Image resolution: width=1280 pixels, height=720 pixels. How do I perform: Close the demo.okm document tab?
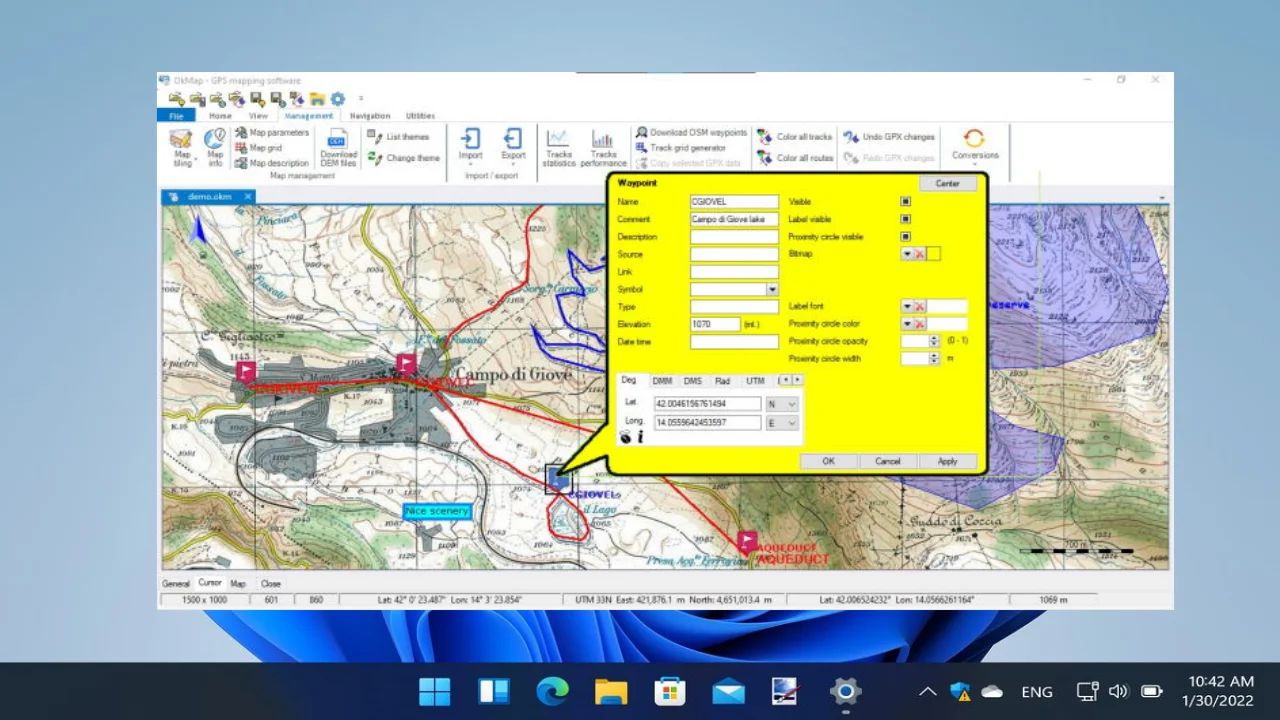point(247,197)
